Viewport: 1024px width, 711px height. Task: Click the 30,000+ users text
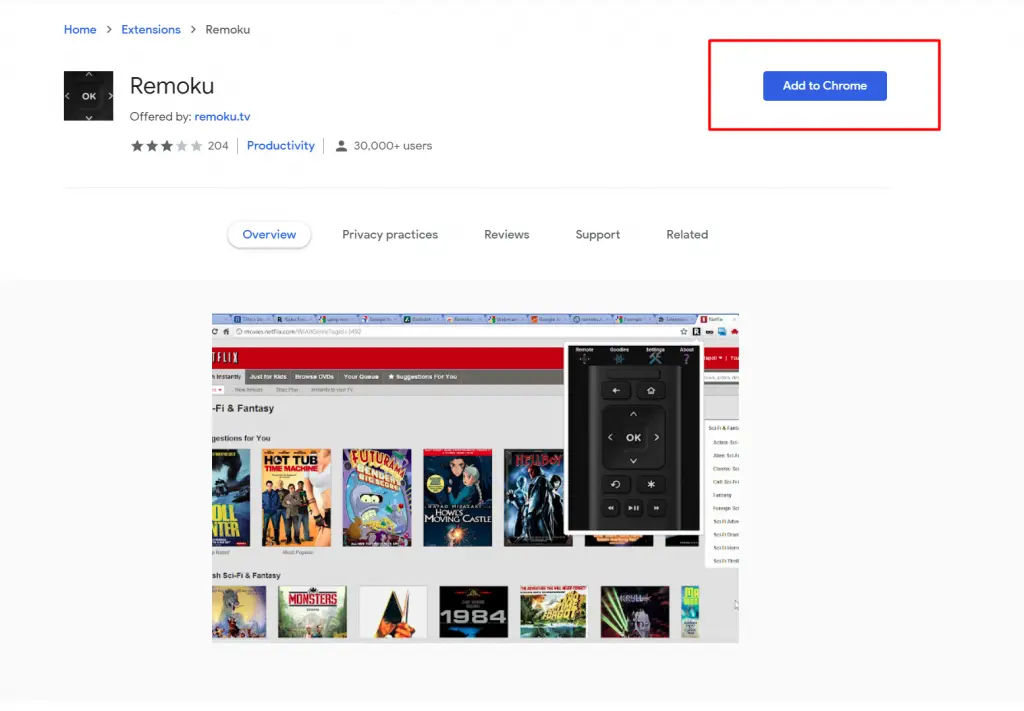pyautogui.click(x=392, y=146)
